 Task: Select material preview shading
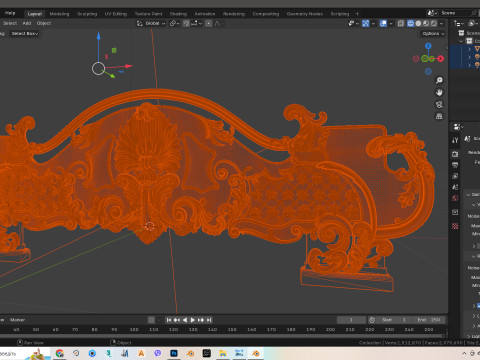pos(426,23)
